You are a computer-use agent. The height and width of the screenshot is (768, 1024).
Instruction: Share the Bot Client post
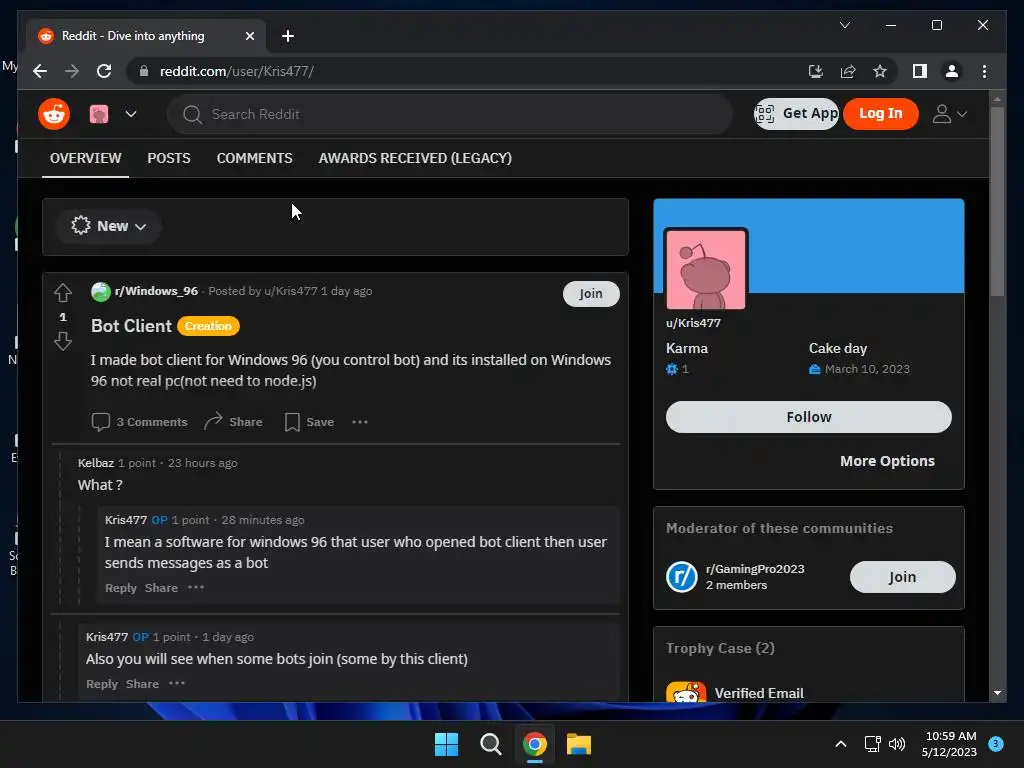tap(233, 422)
